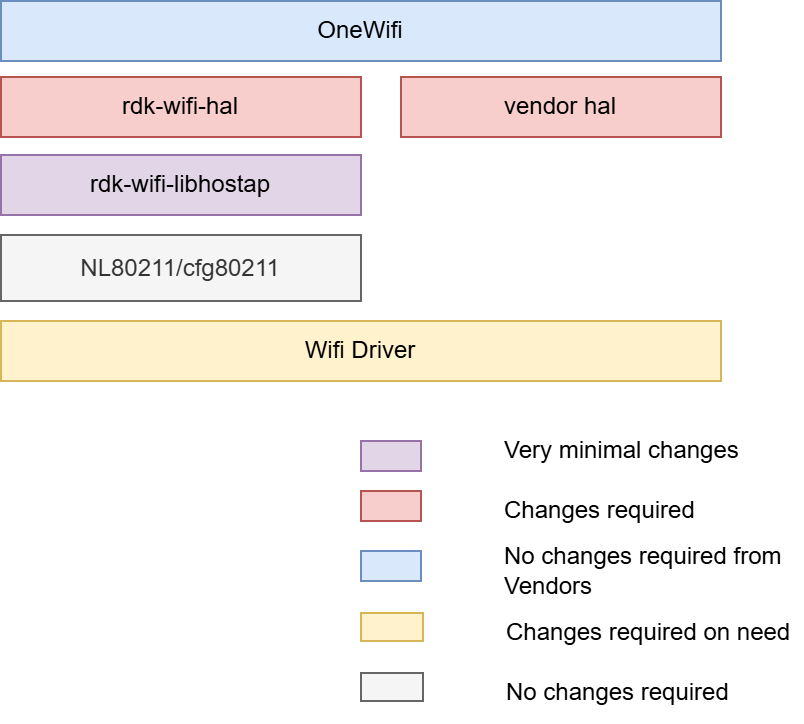Click 'No changes required from Vendors' label
Image resolution: width=804 pixels, height=724 pixels.
click(642, 570)
